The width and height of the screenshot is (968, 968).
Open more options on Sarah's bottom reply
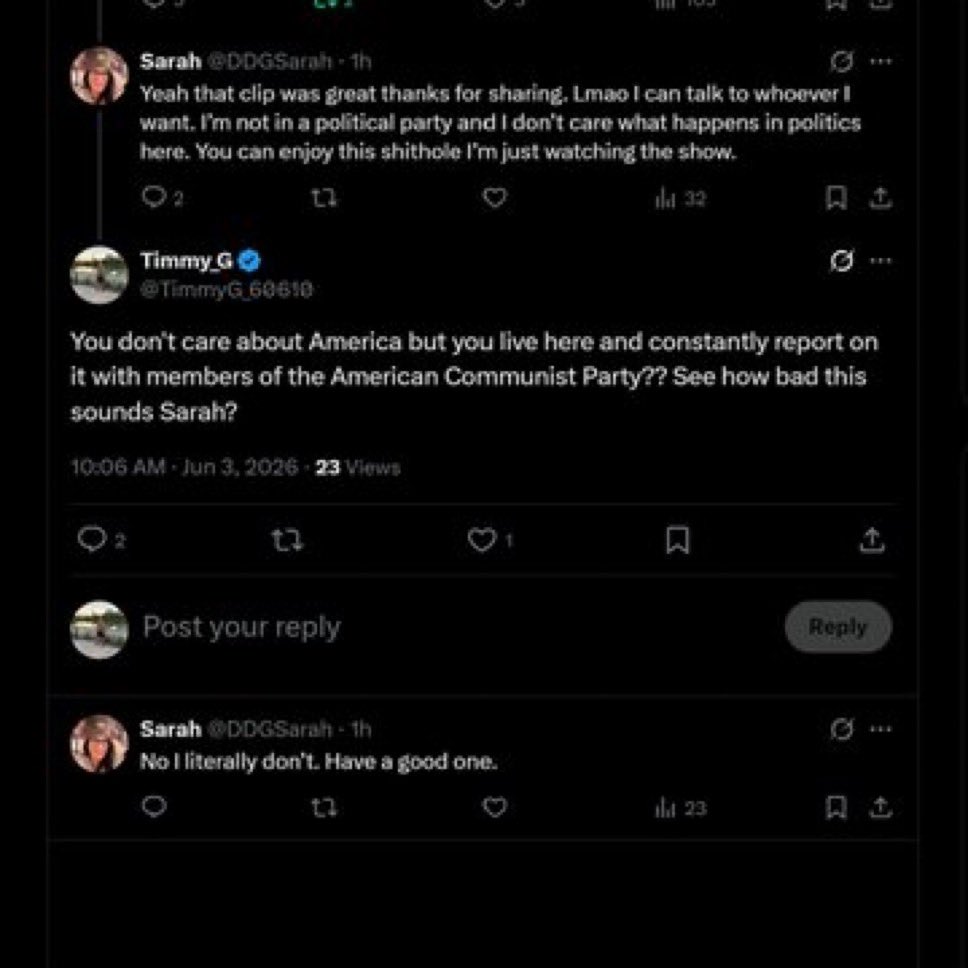coord(881,729)
